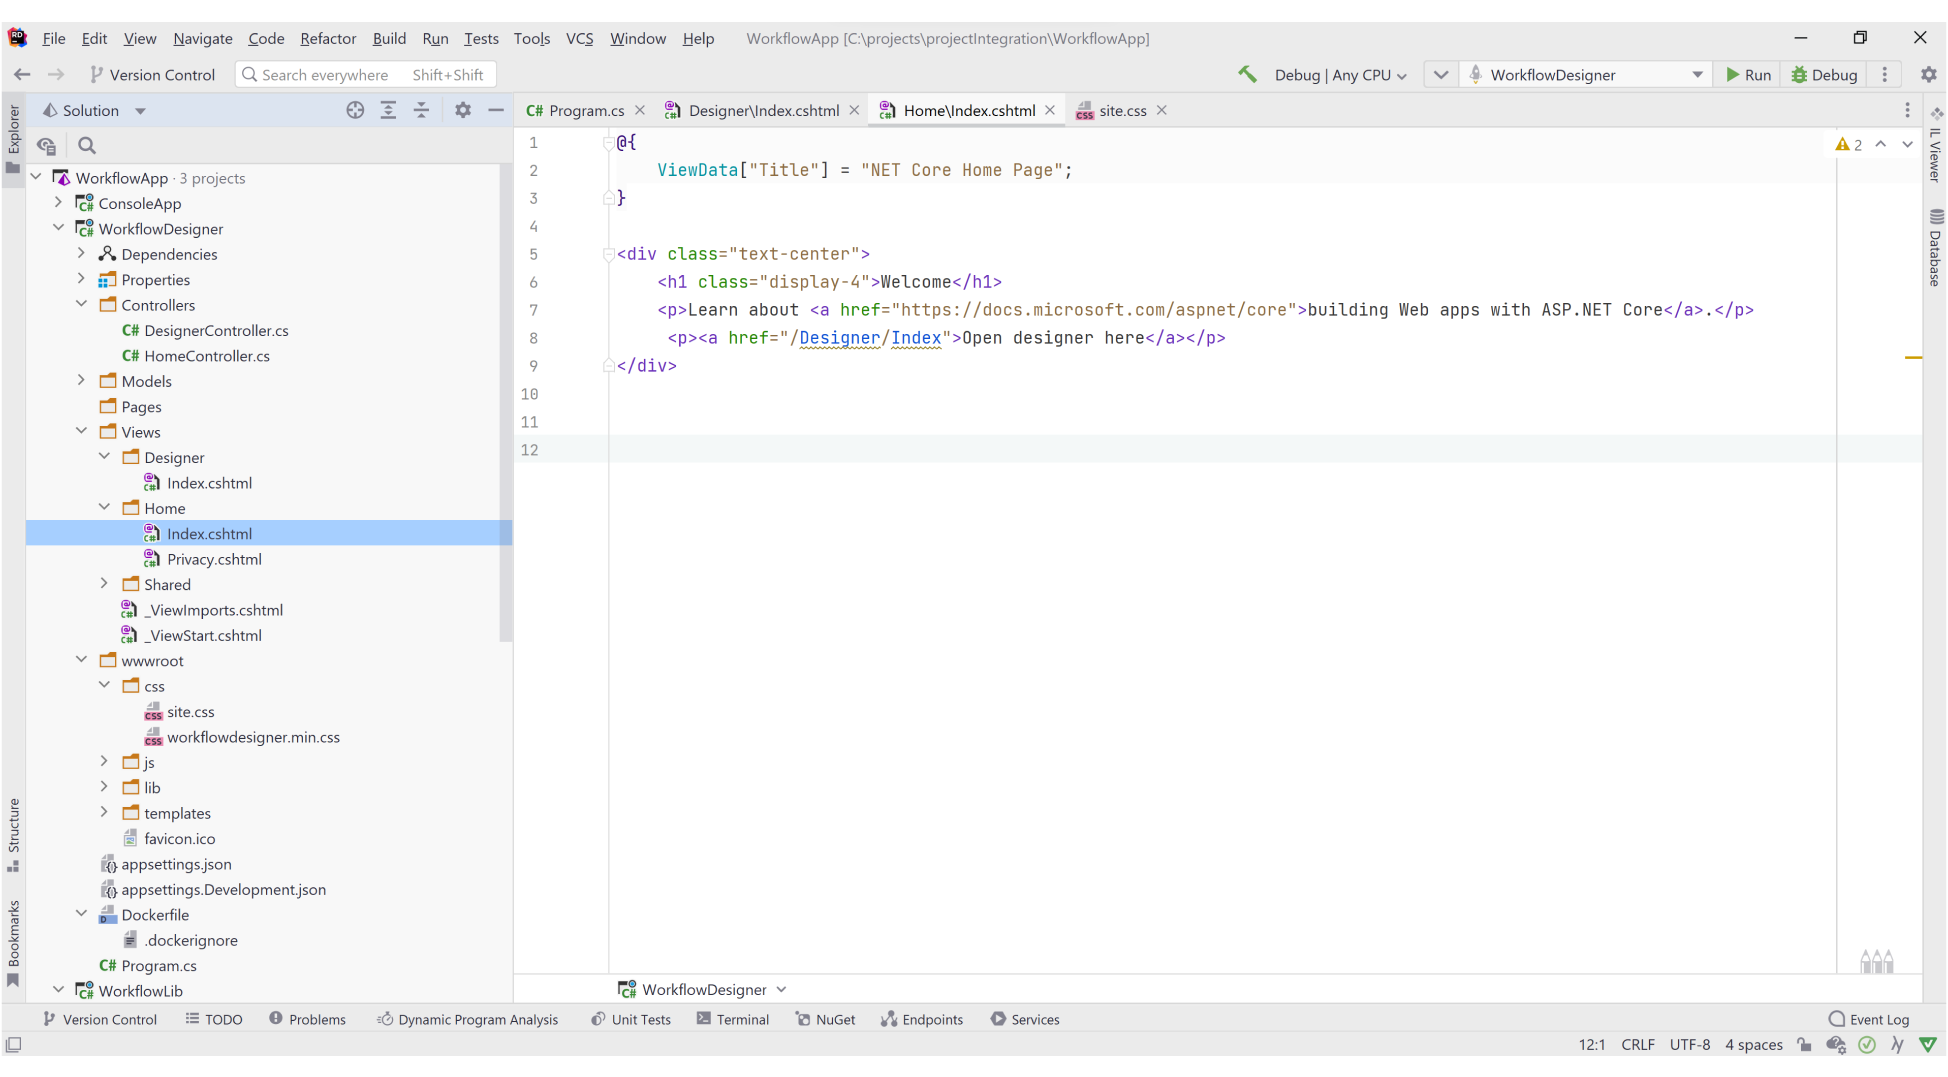Open WorkflowDesigner project context dropdown below editor

703,989
